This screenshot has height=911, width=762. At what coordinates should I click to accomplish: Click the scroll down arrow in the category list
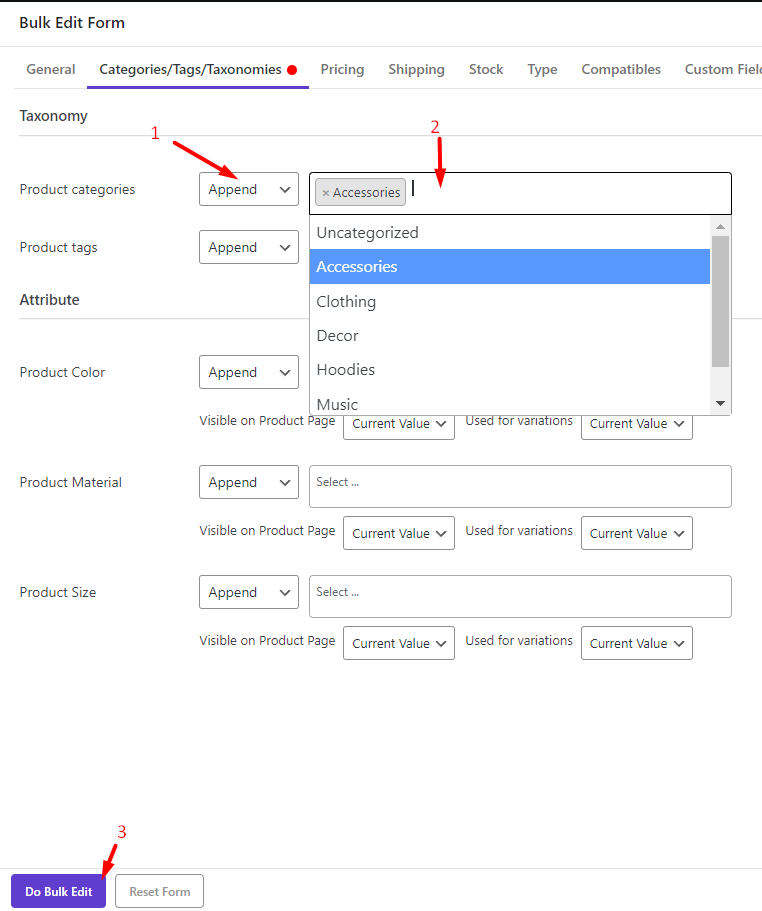tap(720, 403)
